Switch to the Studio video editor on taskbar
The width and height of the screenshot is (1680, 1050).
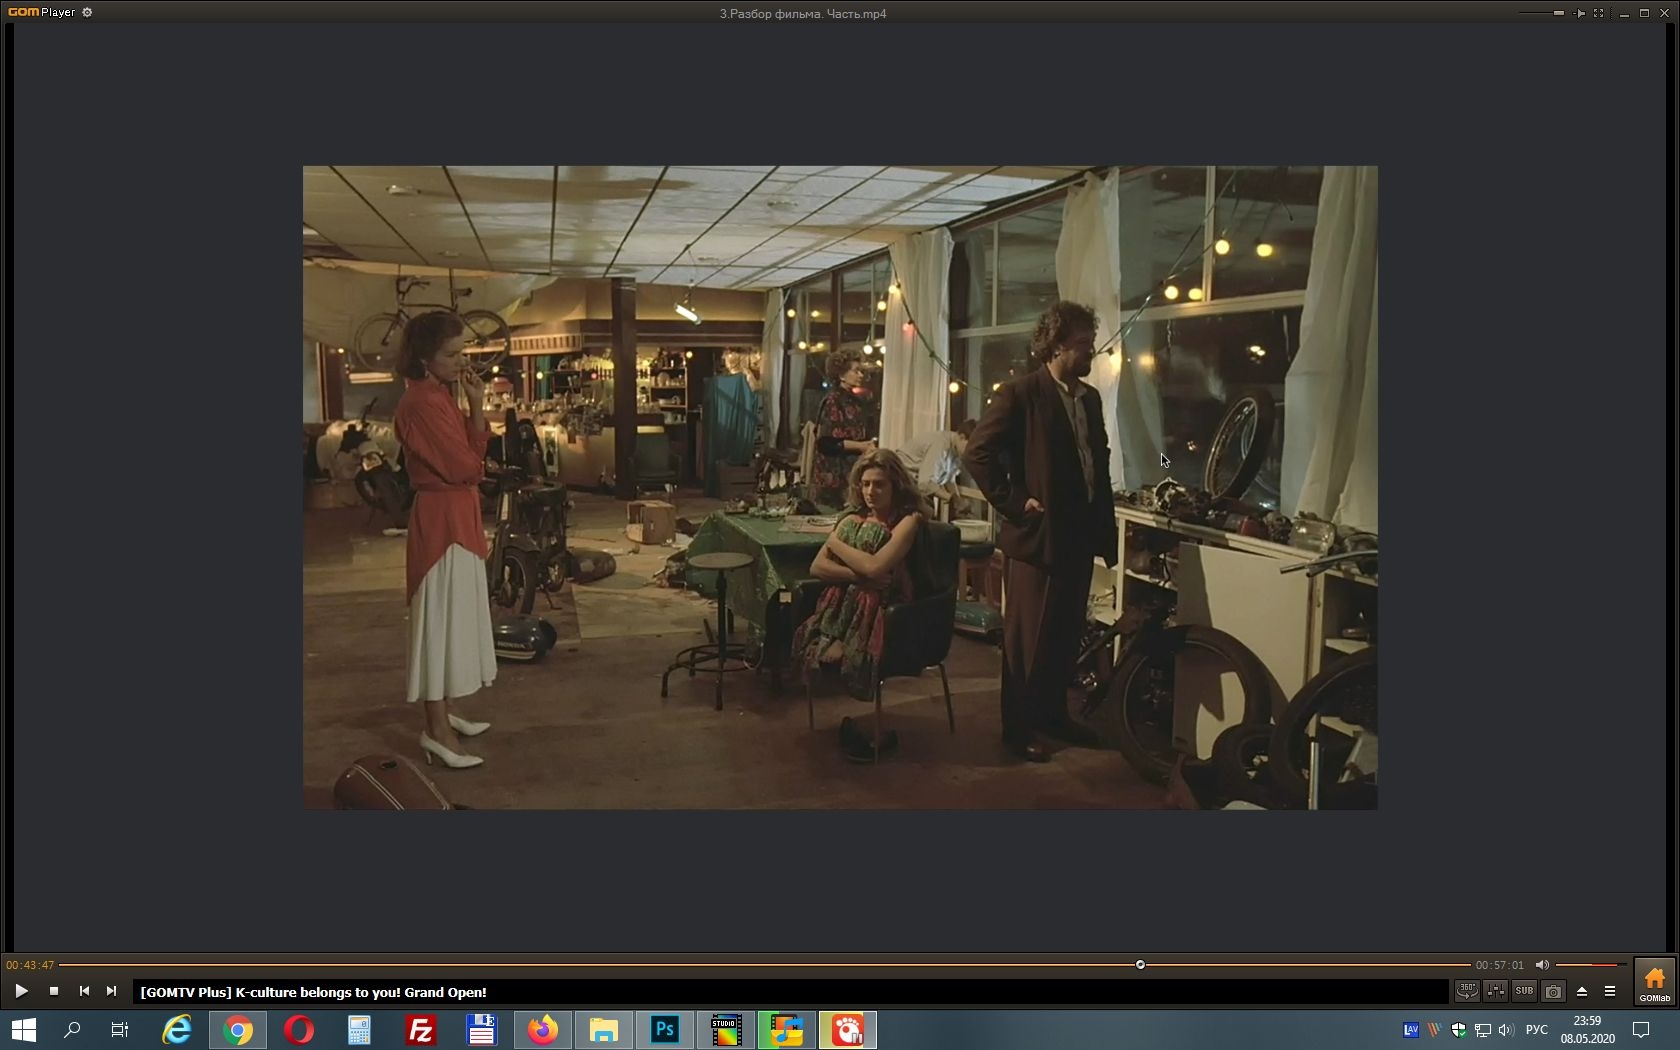click(726, 1030)
